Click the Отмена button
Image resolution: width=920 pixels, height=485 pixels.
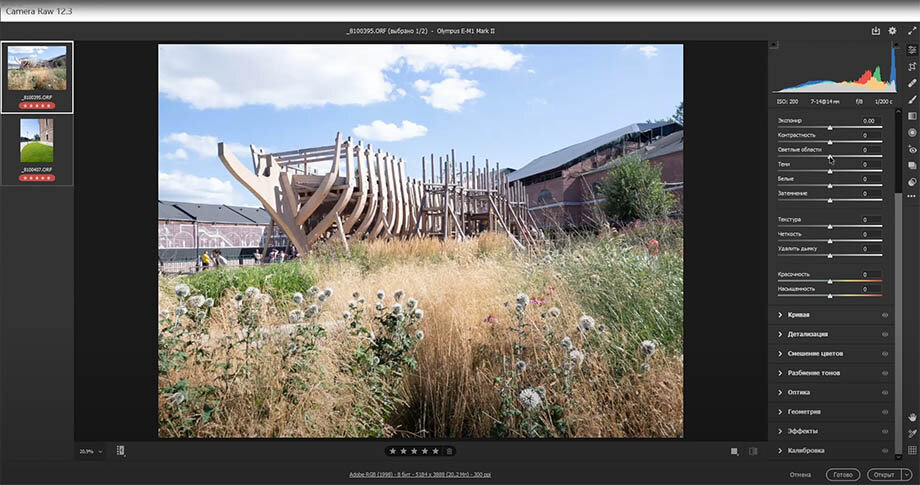(x=800, y=474)
